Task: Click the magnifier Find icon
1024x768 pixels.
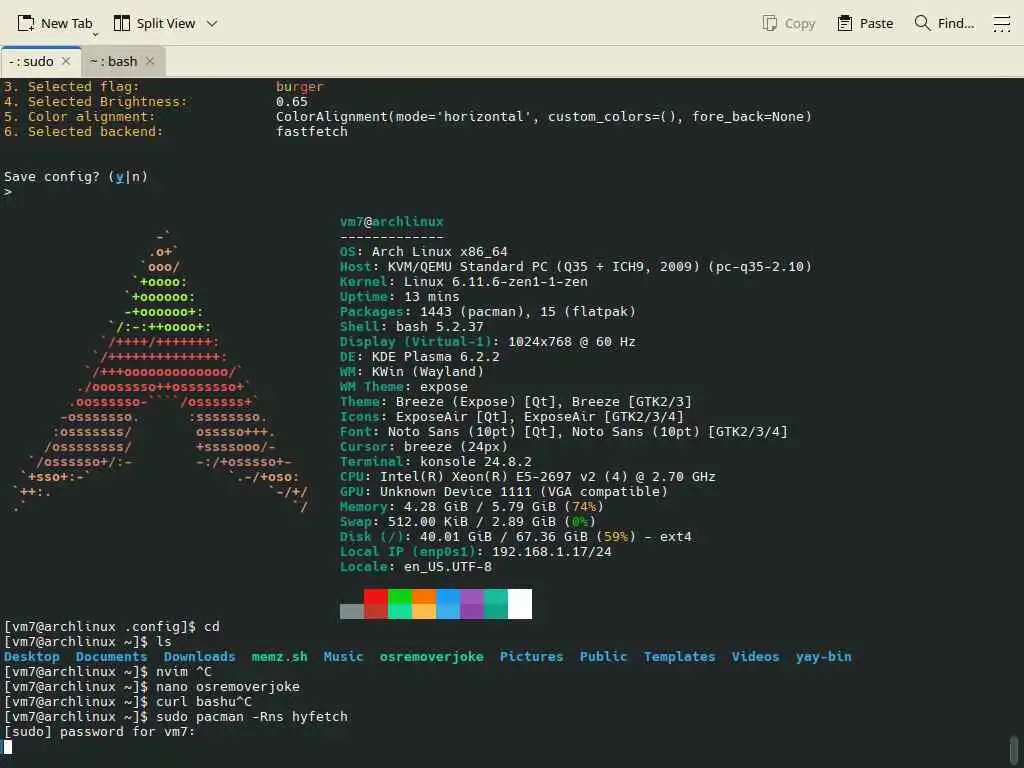Action: pyautogui.click(x=922, y=23)
